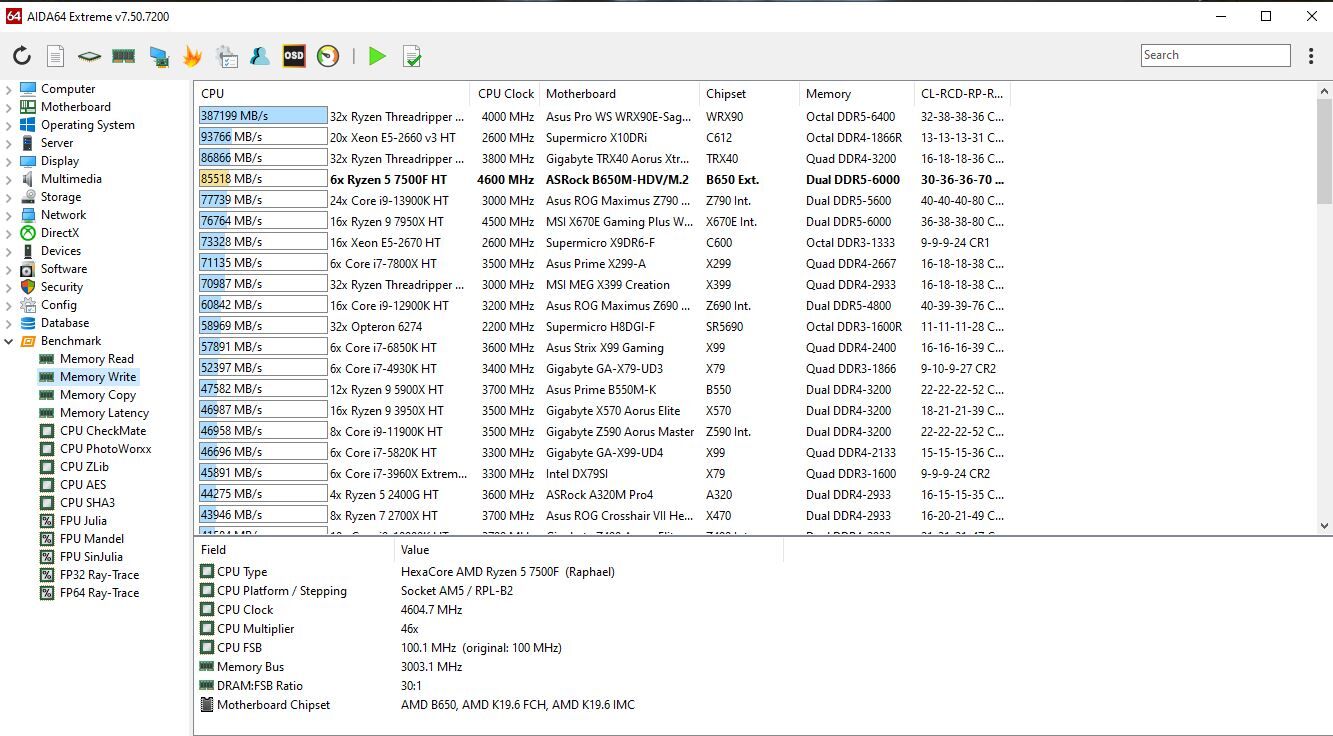Open the CPUID chip icon in toolbar
The width and height of the screenshot is (1333, 736).
(89, 56)
